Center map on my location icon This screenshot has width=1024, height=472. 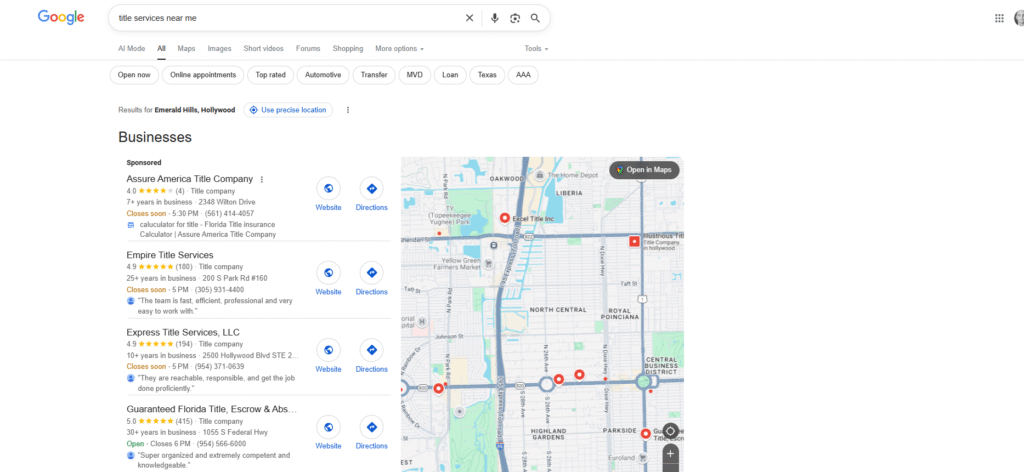pyautogui.click(x=671, y=432)
